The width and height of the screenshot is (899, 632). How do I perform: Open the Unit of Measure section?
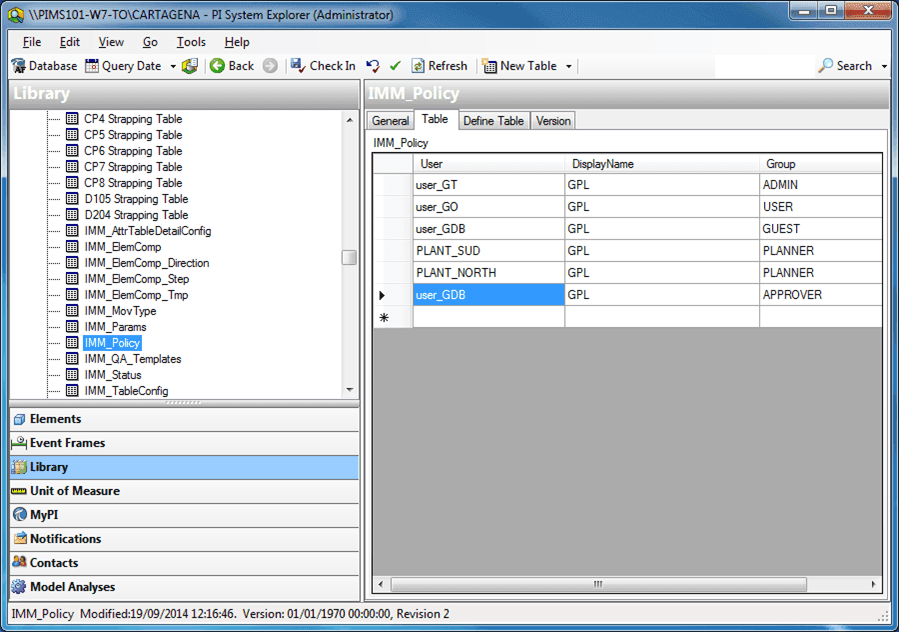pos(74,491)
